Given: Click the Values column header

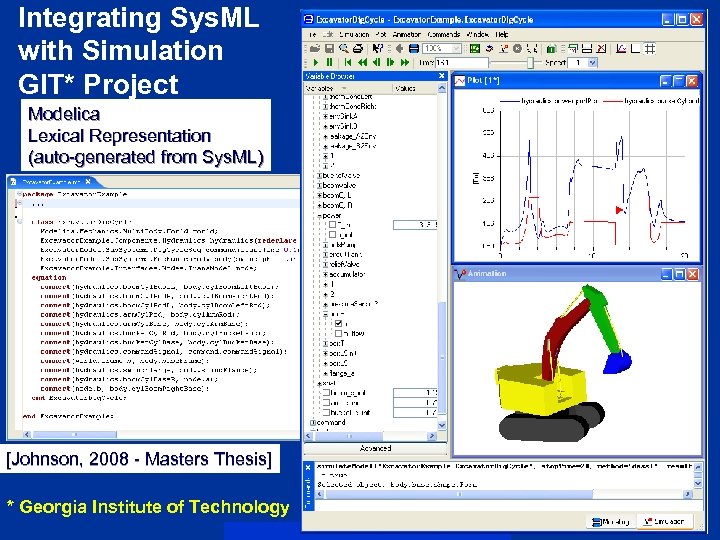Looking at the screenshot, I should click(415, 88).
